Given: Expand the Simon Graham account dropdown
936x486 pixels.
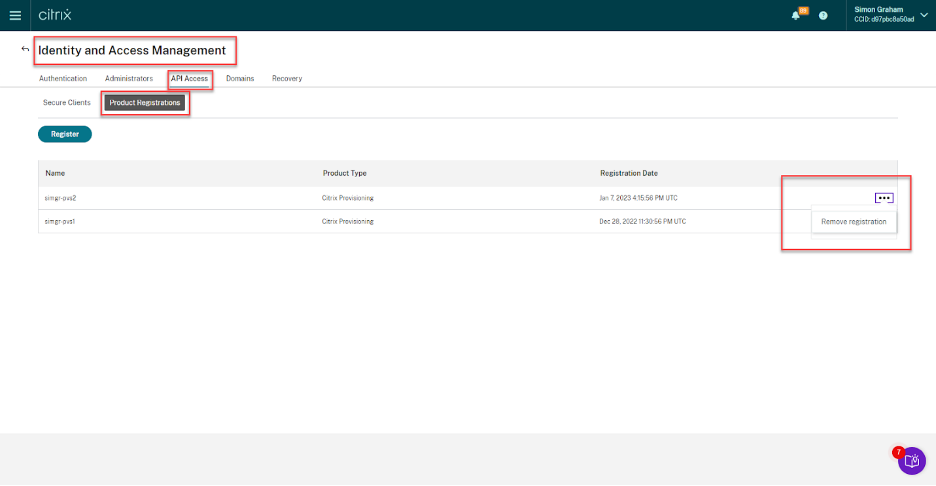Looking at the screenshot, I should coord(922,15).
